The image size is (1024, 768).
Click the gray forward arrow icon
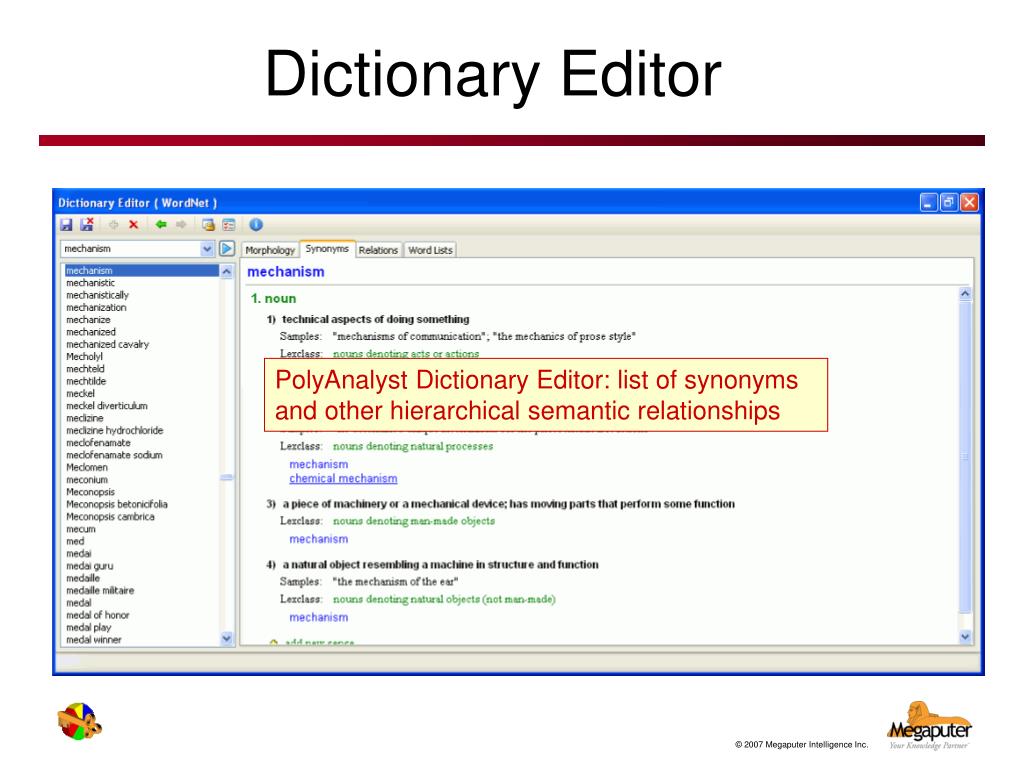point(181,225)
